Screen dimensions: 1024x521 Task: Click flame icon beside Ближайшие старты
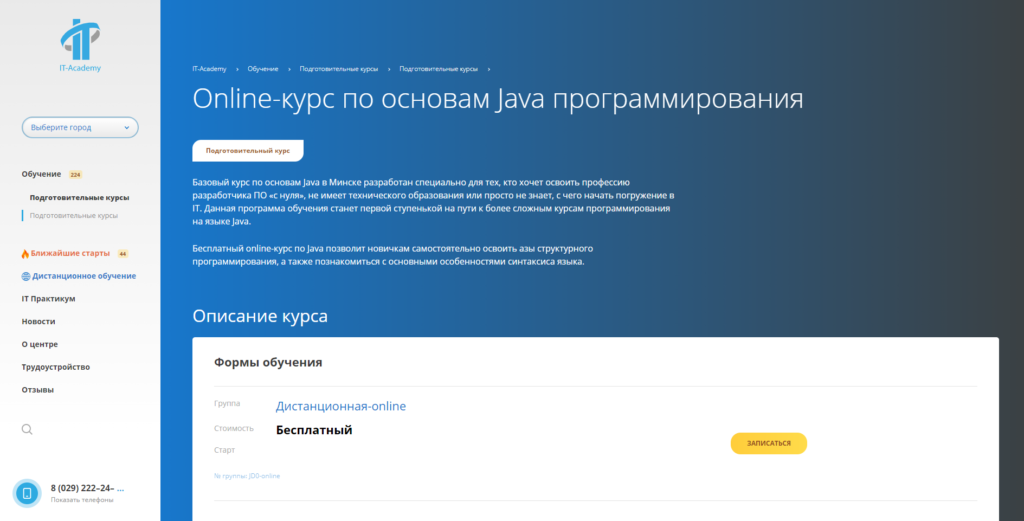pyautogui.click(x=25, y=253)
